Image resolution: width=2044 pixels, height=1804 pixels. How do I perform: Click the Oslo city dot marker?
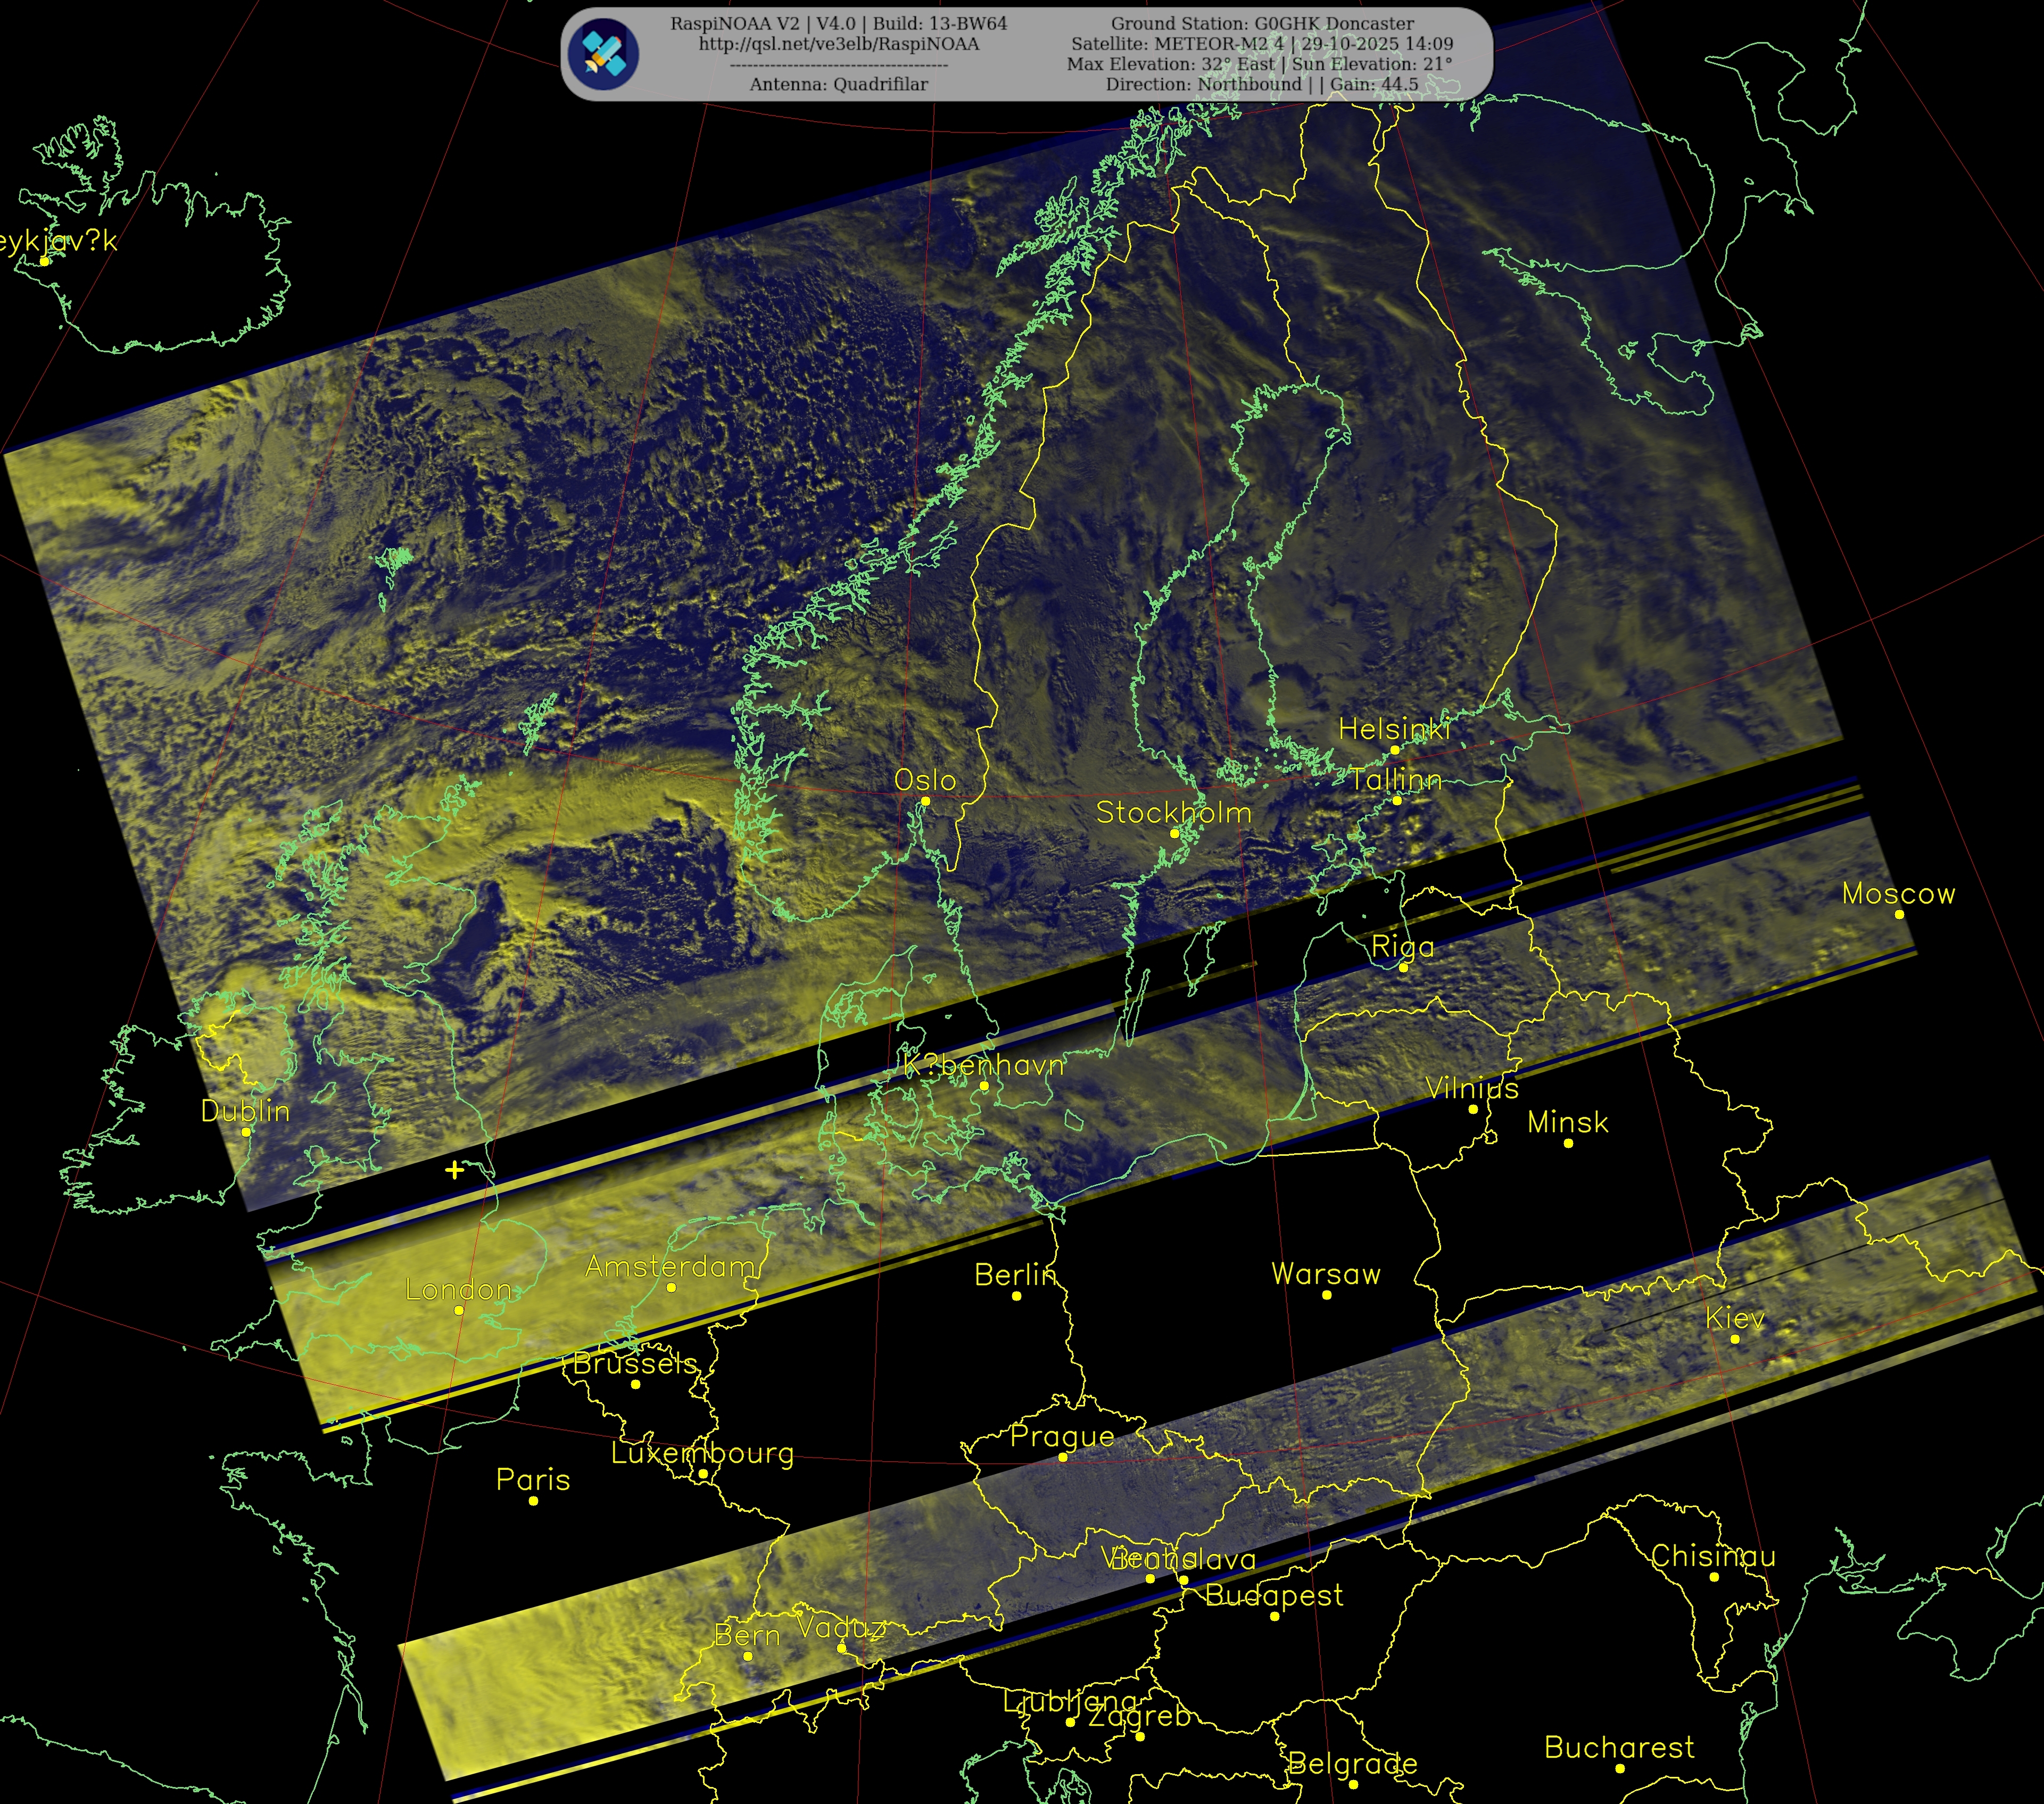pyautogui.click(x=925, y=800)
